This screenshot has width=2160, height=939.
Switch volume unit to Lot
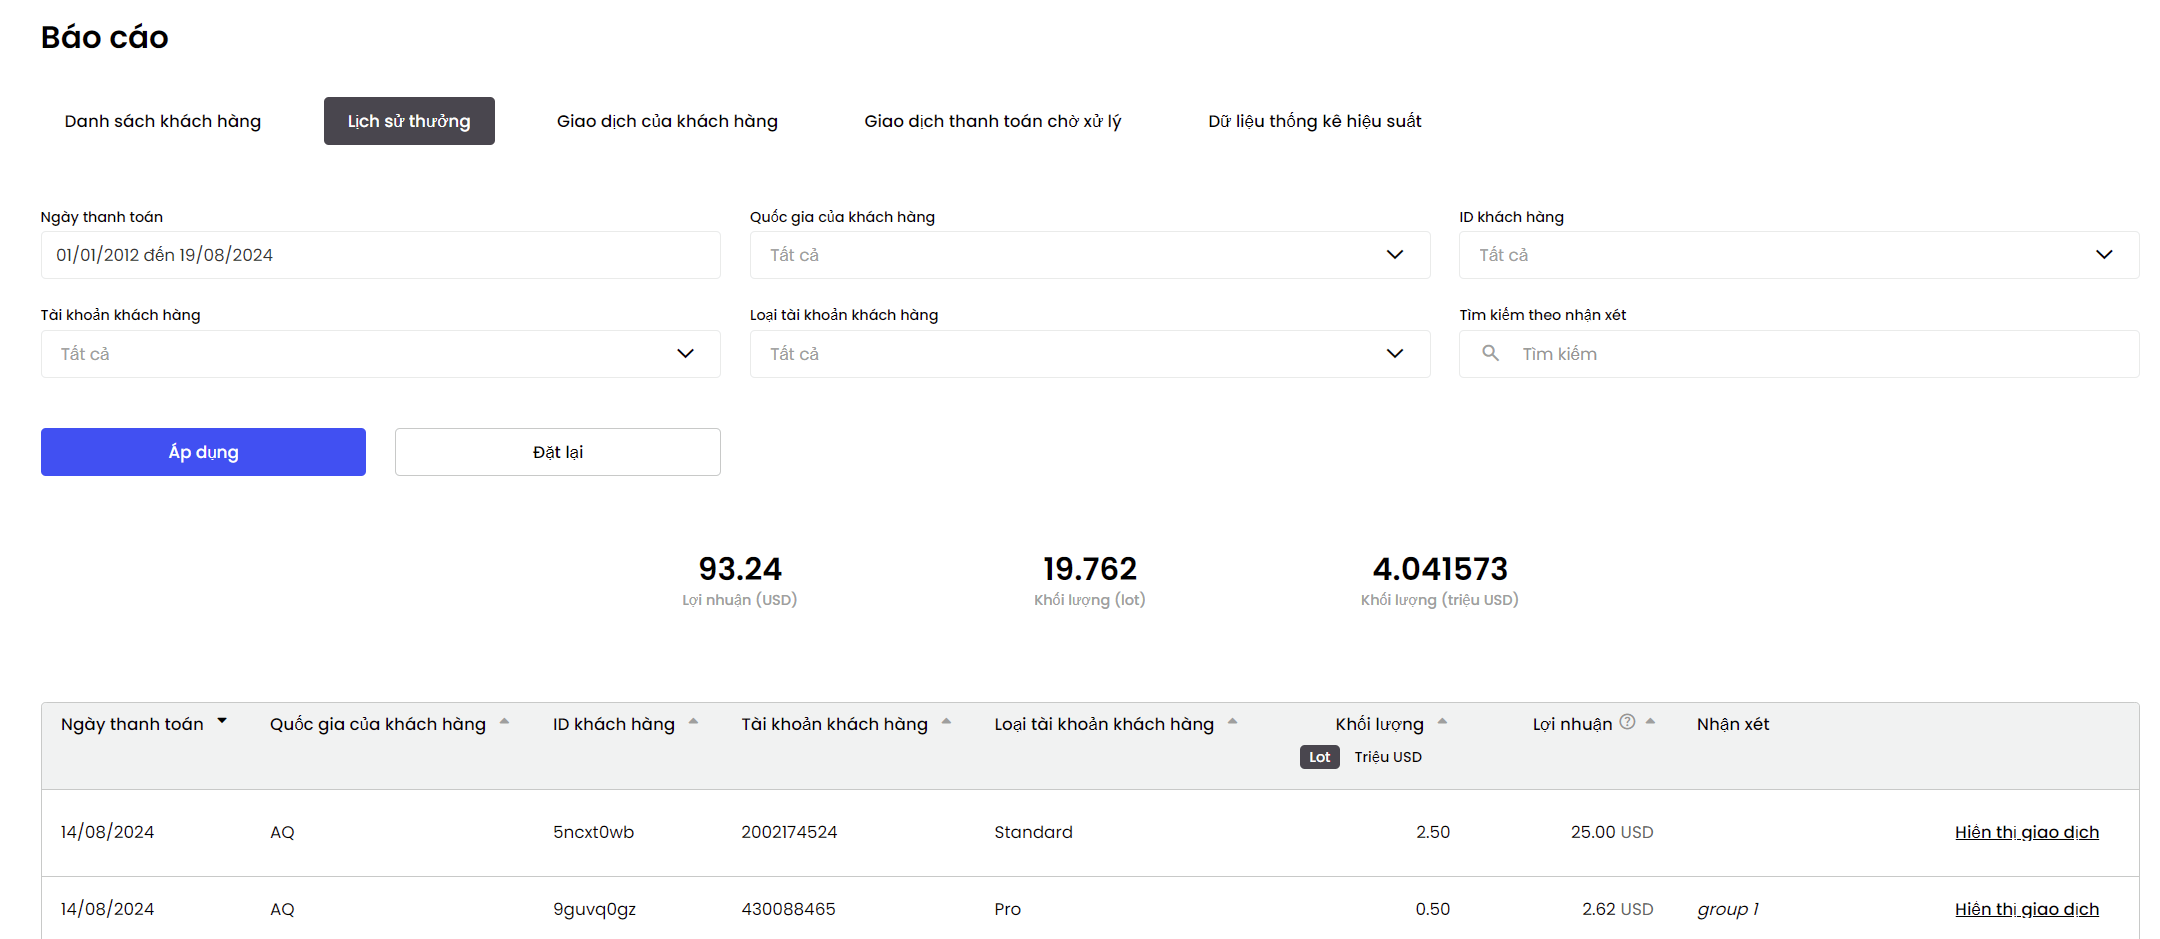1320,757
